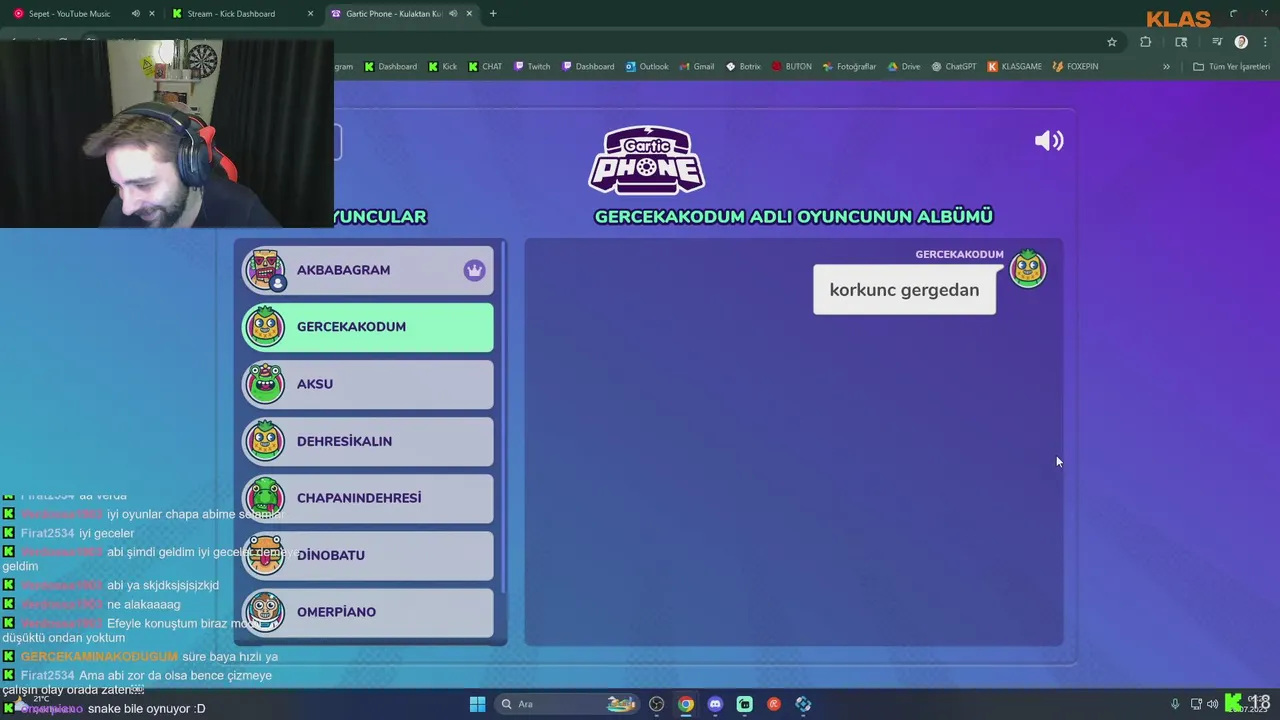
Task: Open the media controls icon in the toolbar
Action: point(1217,42)
